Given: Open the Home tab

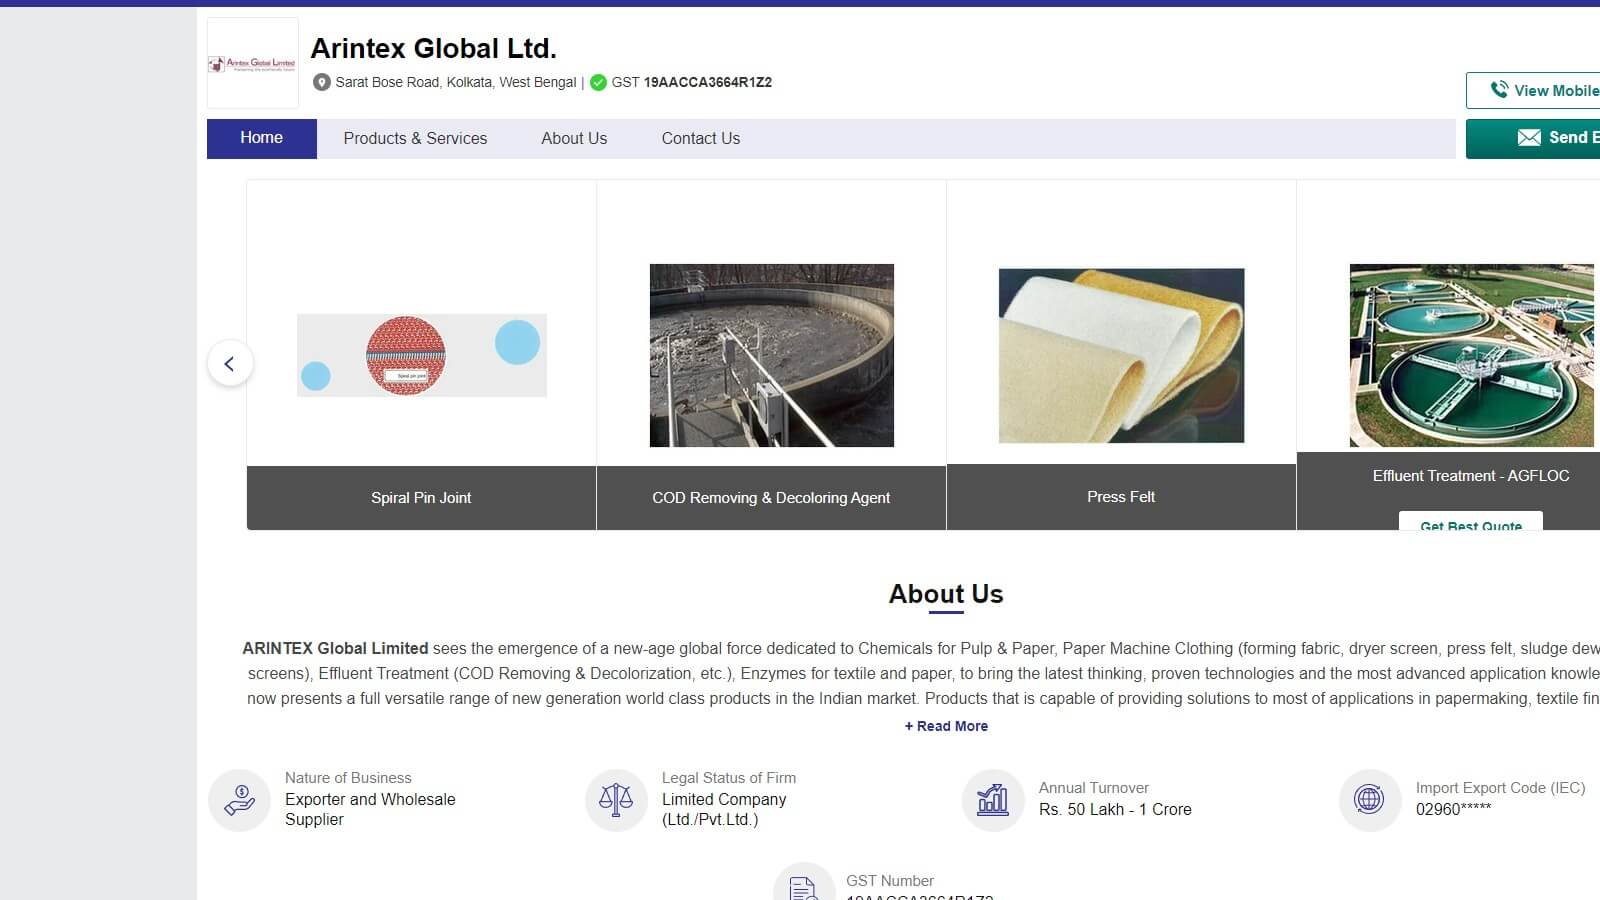Looking at the screenshot, I should 261,138.
